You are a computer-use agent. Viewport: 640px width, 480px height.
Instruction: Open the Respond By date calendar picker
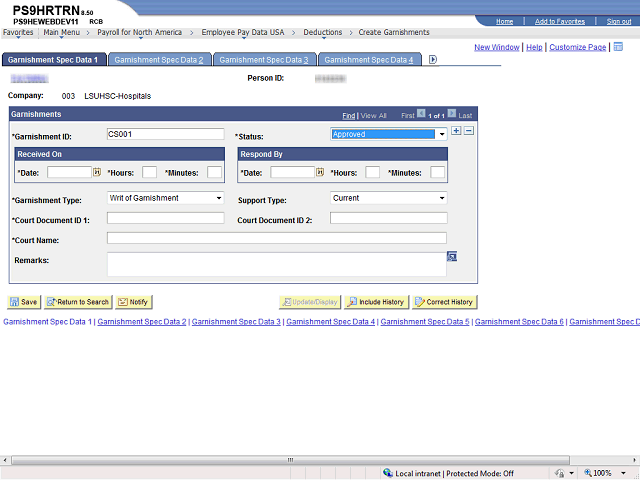point(321,172)
